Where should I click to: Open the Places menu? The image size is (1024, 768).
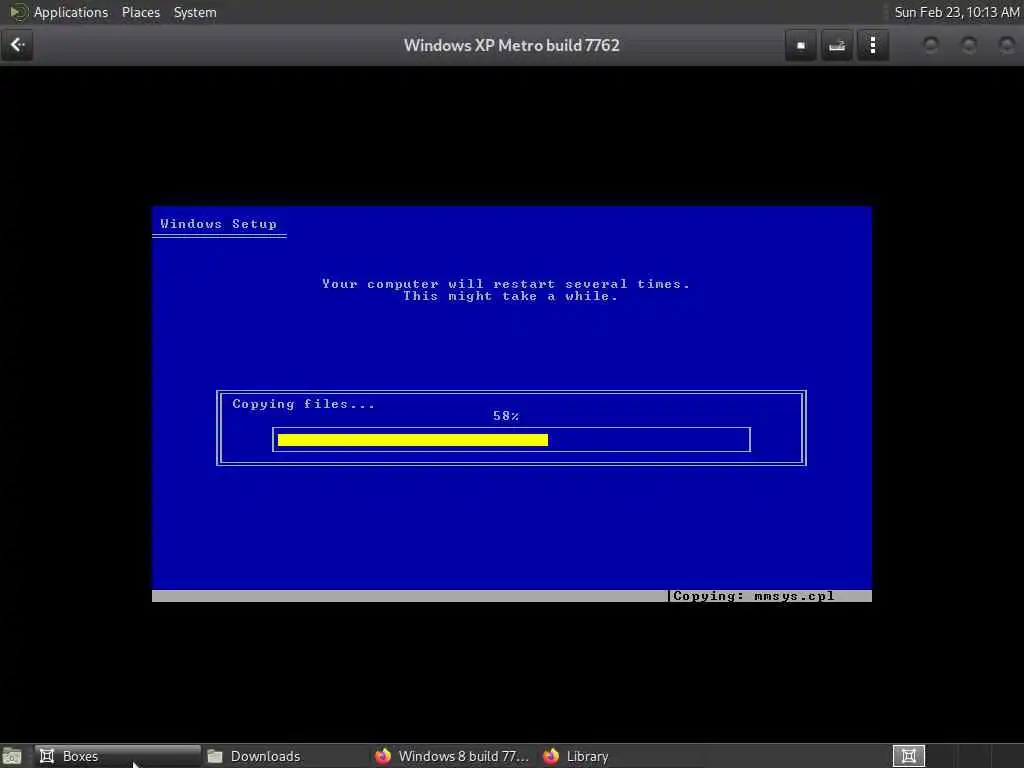140,12
